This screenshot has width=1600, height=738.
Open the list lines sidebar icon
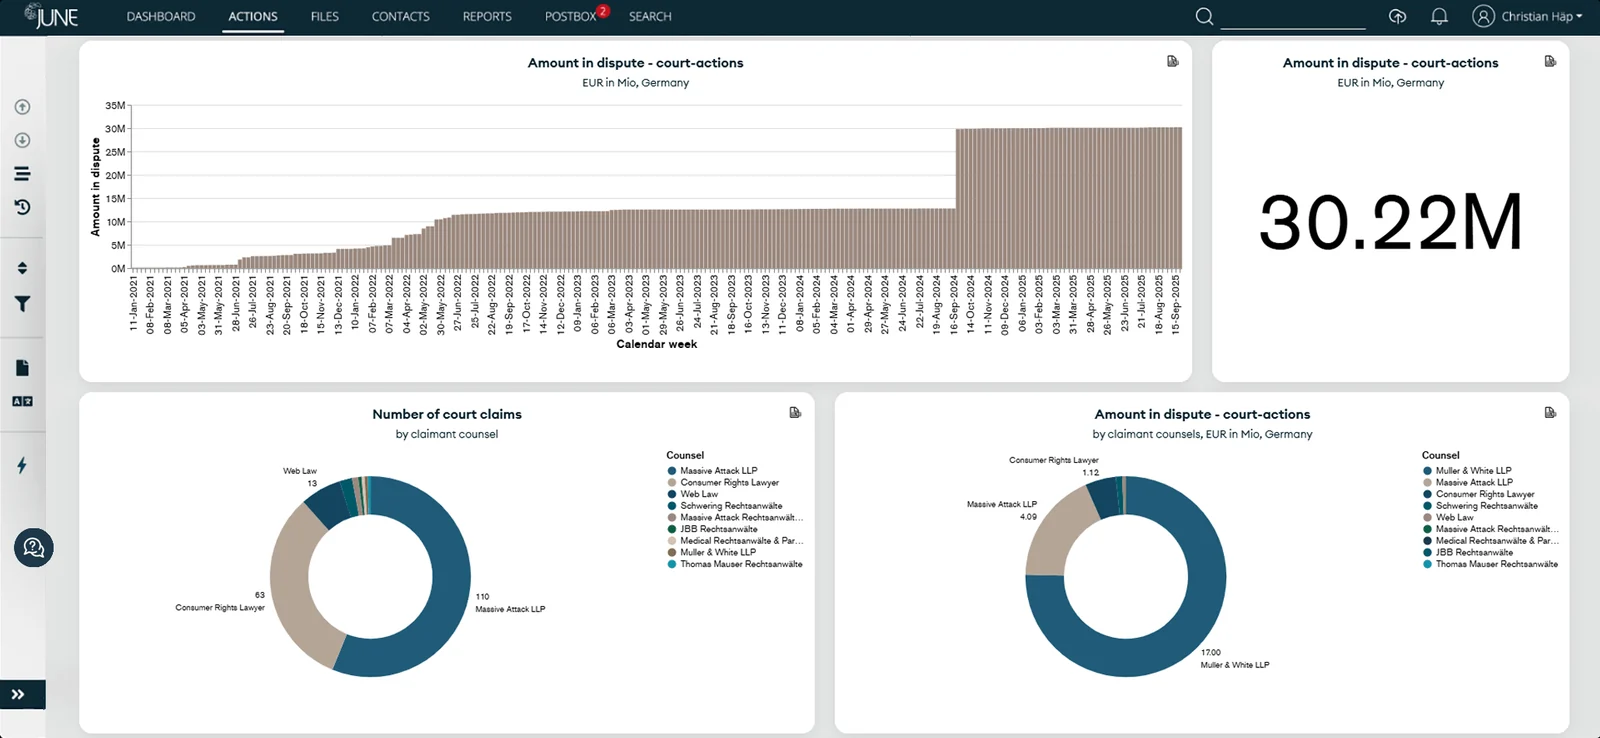point(22,174)
